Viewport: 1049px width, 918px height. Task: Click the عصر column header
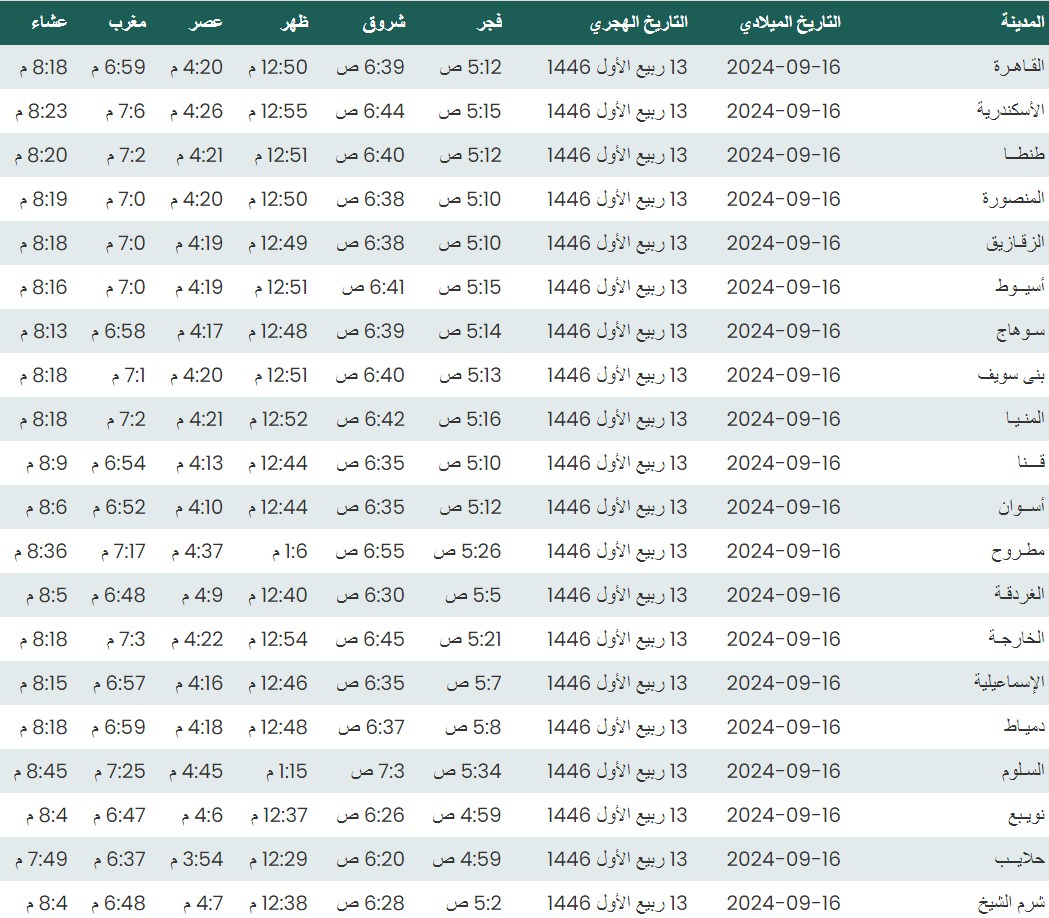click(208, 22)
